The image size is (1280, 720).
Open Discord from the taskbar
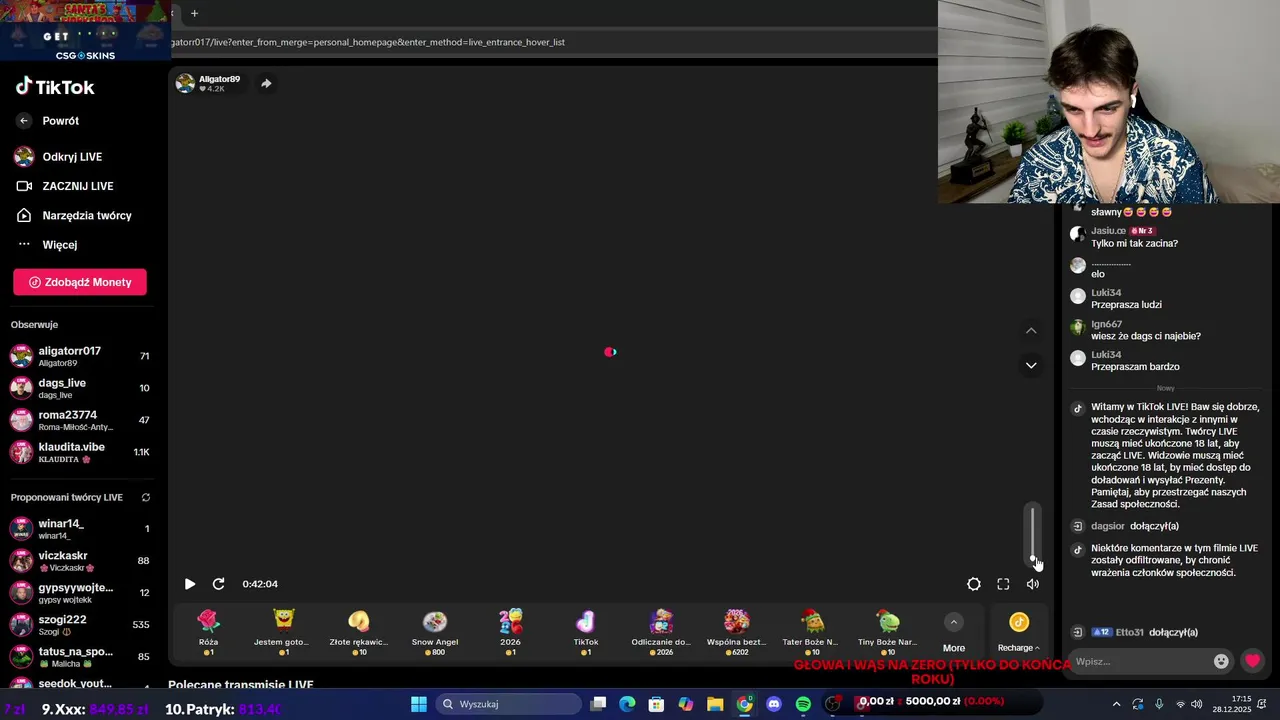(774, 704)
